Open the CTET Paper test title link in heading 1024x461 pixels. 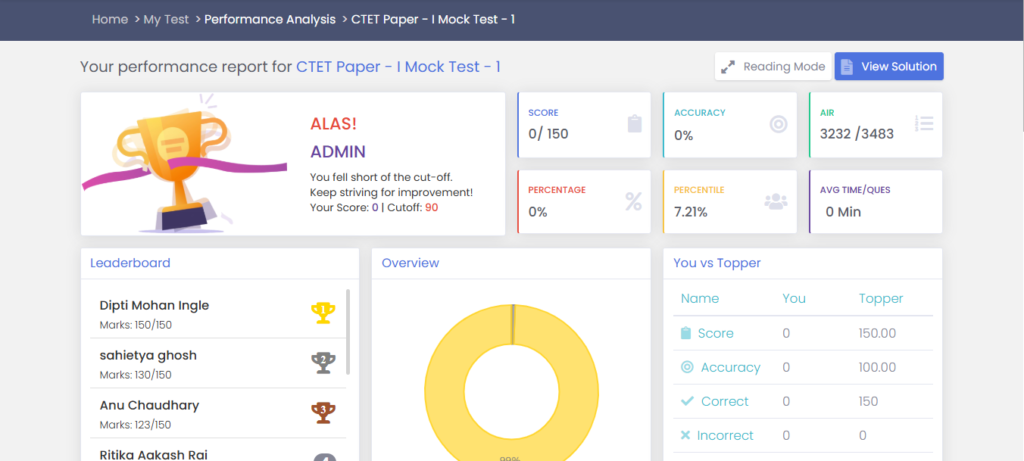coord(398,67)
